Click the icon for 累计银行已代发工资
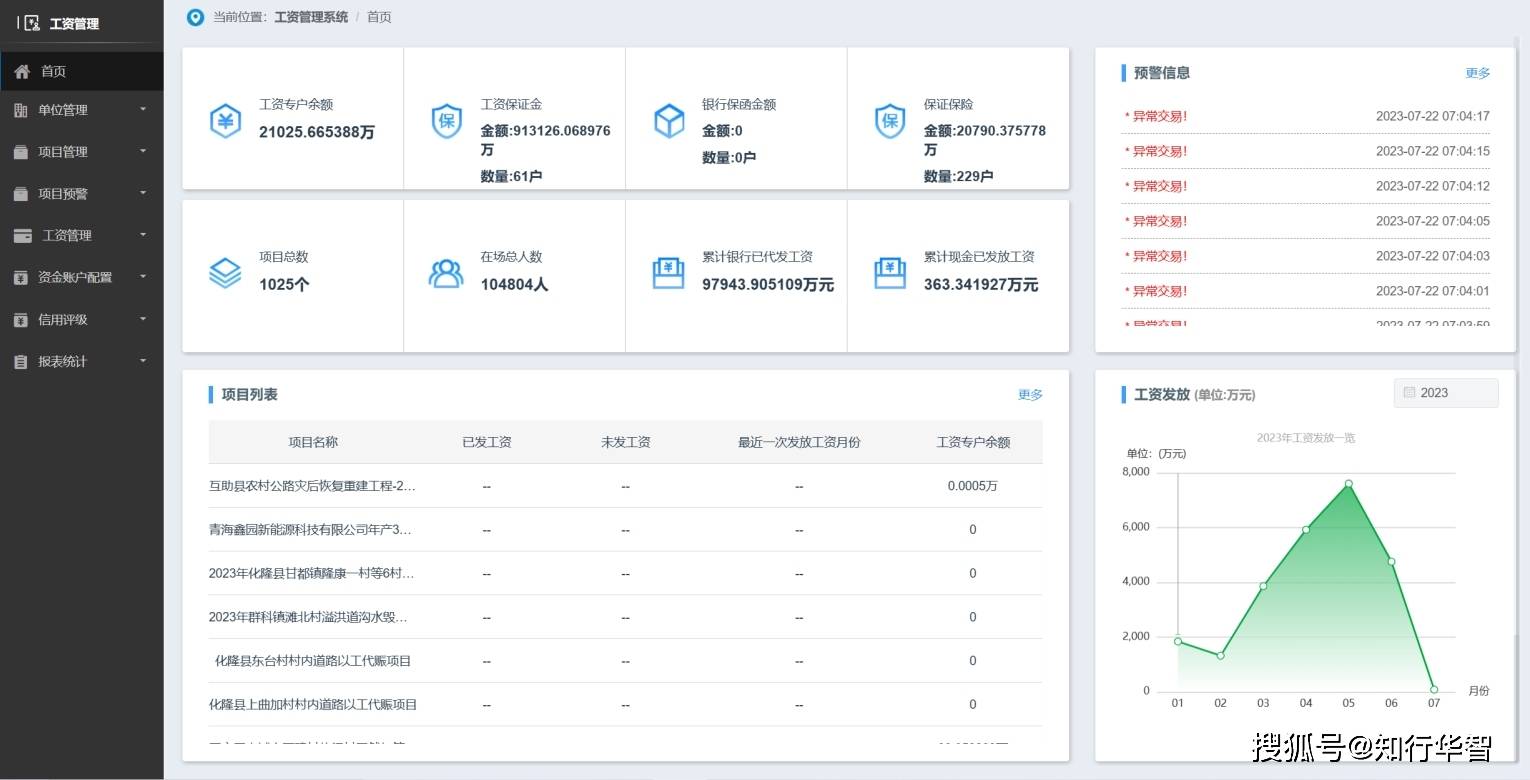1530x780 pixels. (668, 273)
